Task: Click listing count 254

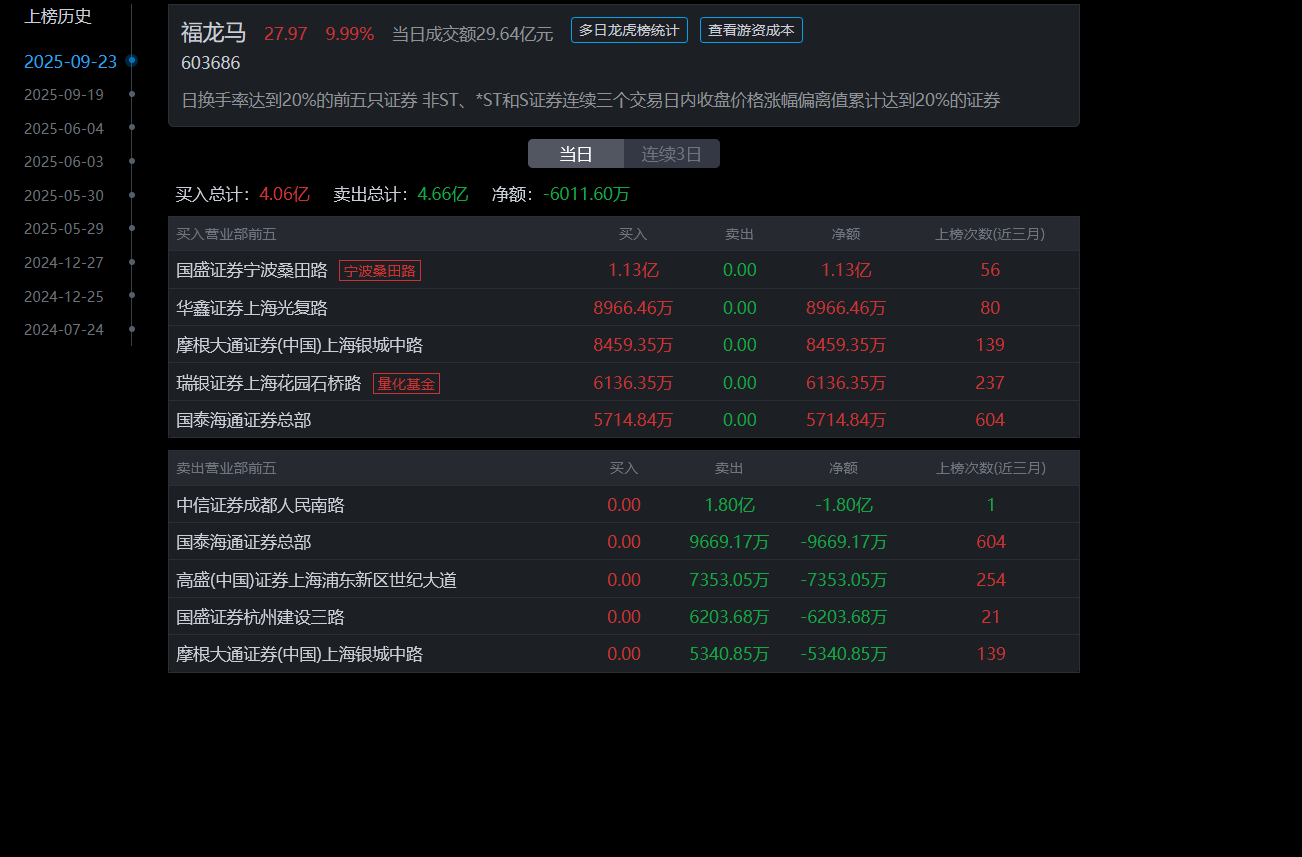Action: point(991,580)
